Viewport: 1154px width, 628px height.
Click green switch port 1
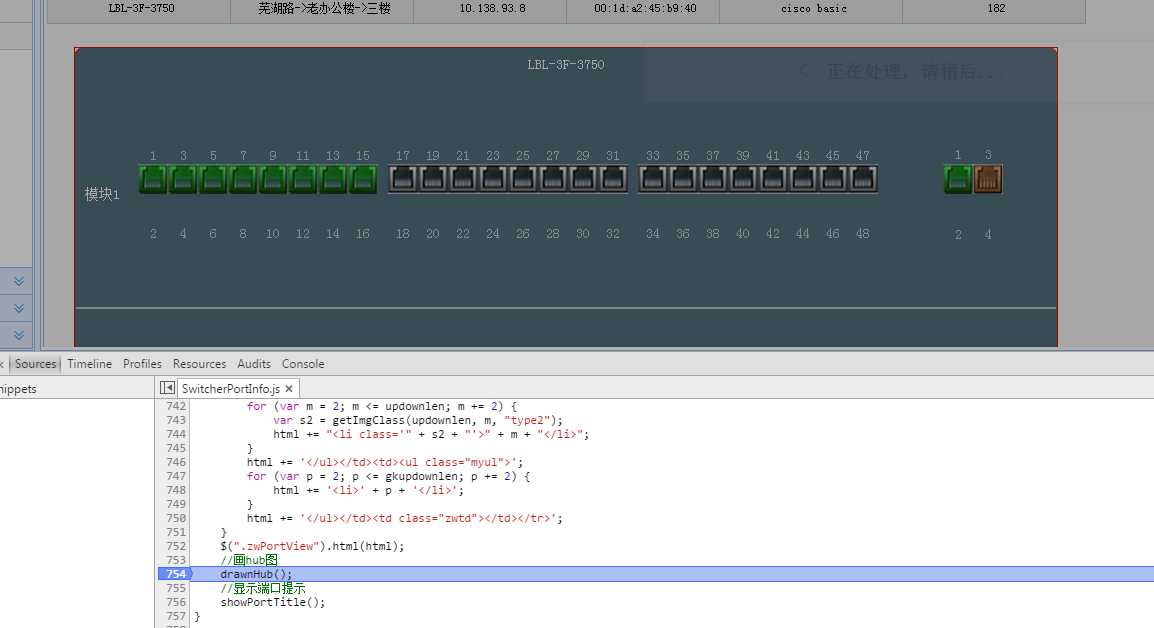[153, 179]
